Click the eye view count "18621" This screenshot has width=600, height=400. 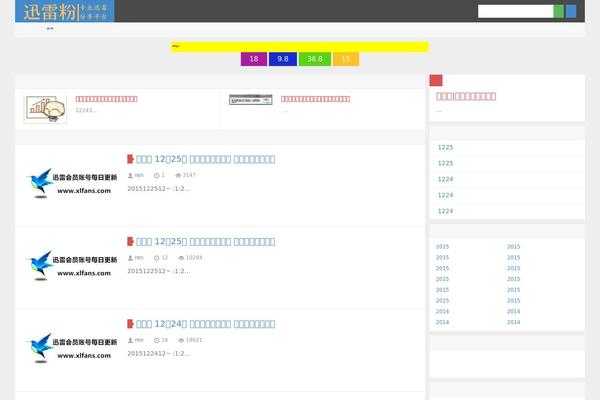pos(190,340)
